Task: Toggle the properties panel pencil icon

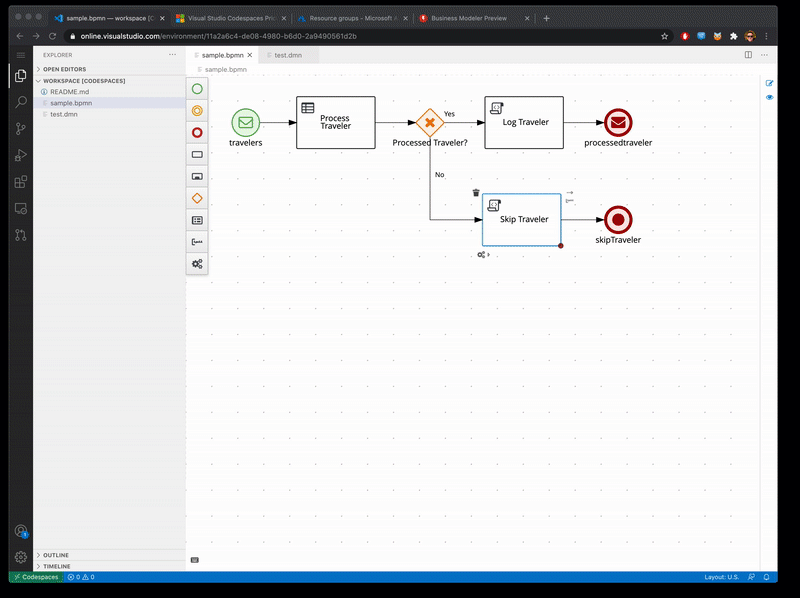Action: point(769,83)
